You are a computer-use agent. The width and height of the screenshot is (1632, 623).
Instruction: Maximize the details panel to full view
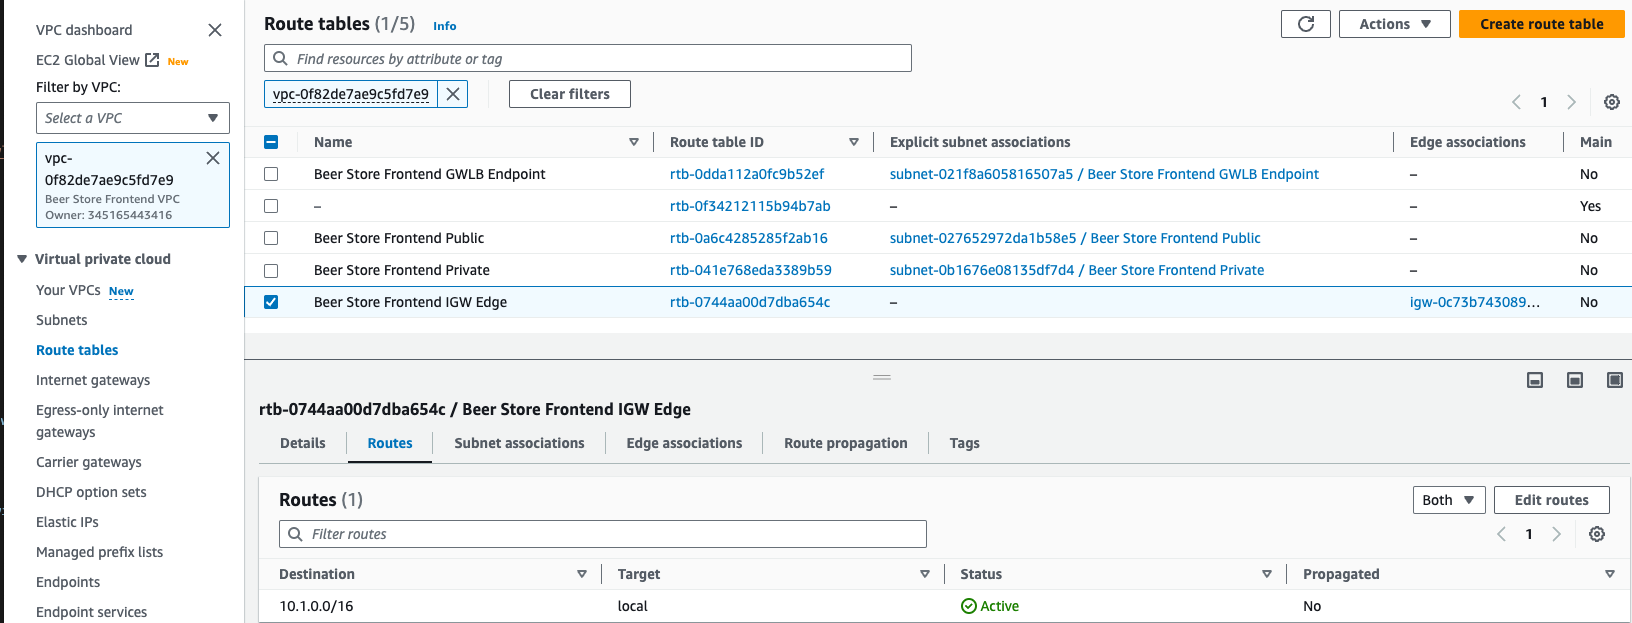(1614, 380)
